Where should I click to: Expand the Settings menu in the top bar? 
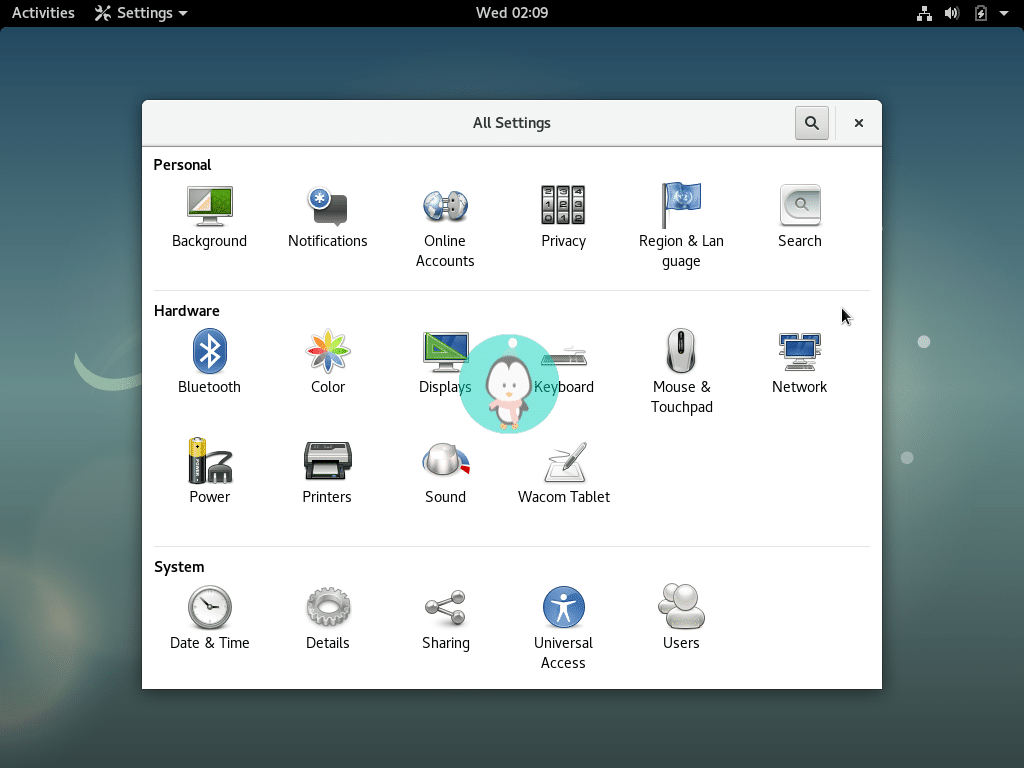[x=139, y=13]
